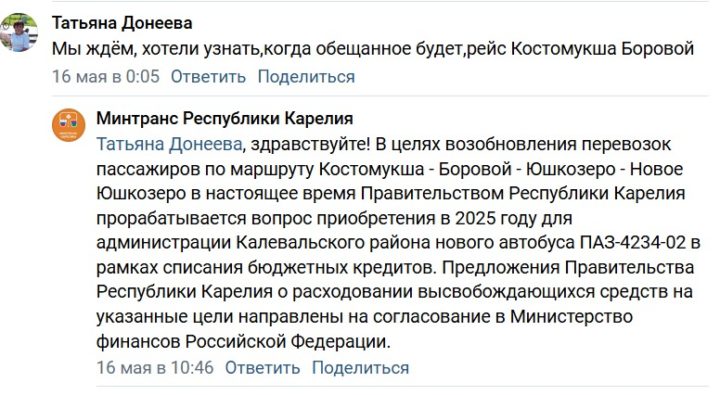Click Поделиться under the Минтранс reply
Screen dimensions: 720x395
(x=360, y=367)
